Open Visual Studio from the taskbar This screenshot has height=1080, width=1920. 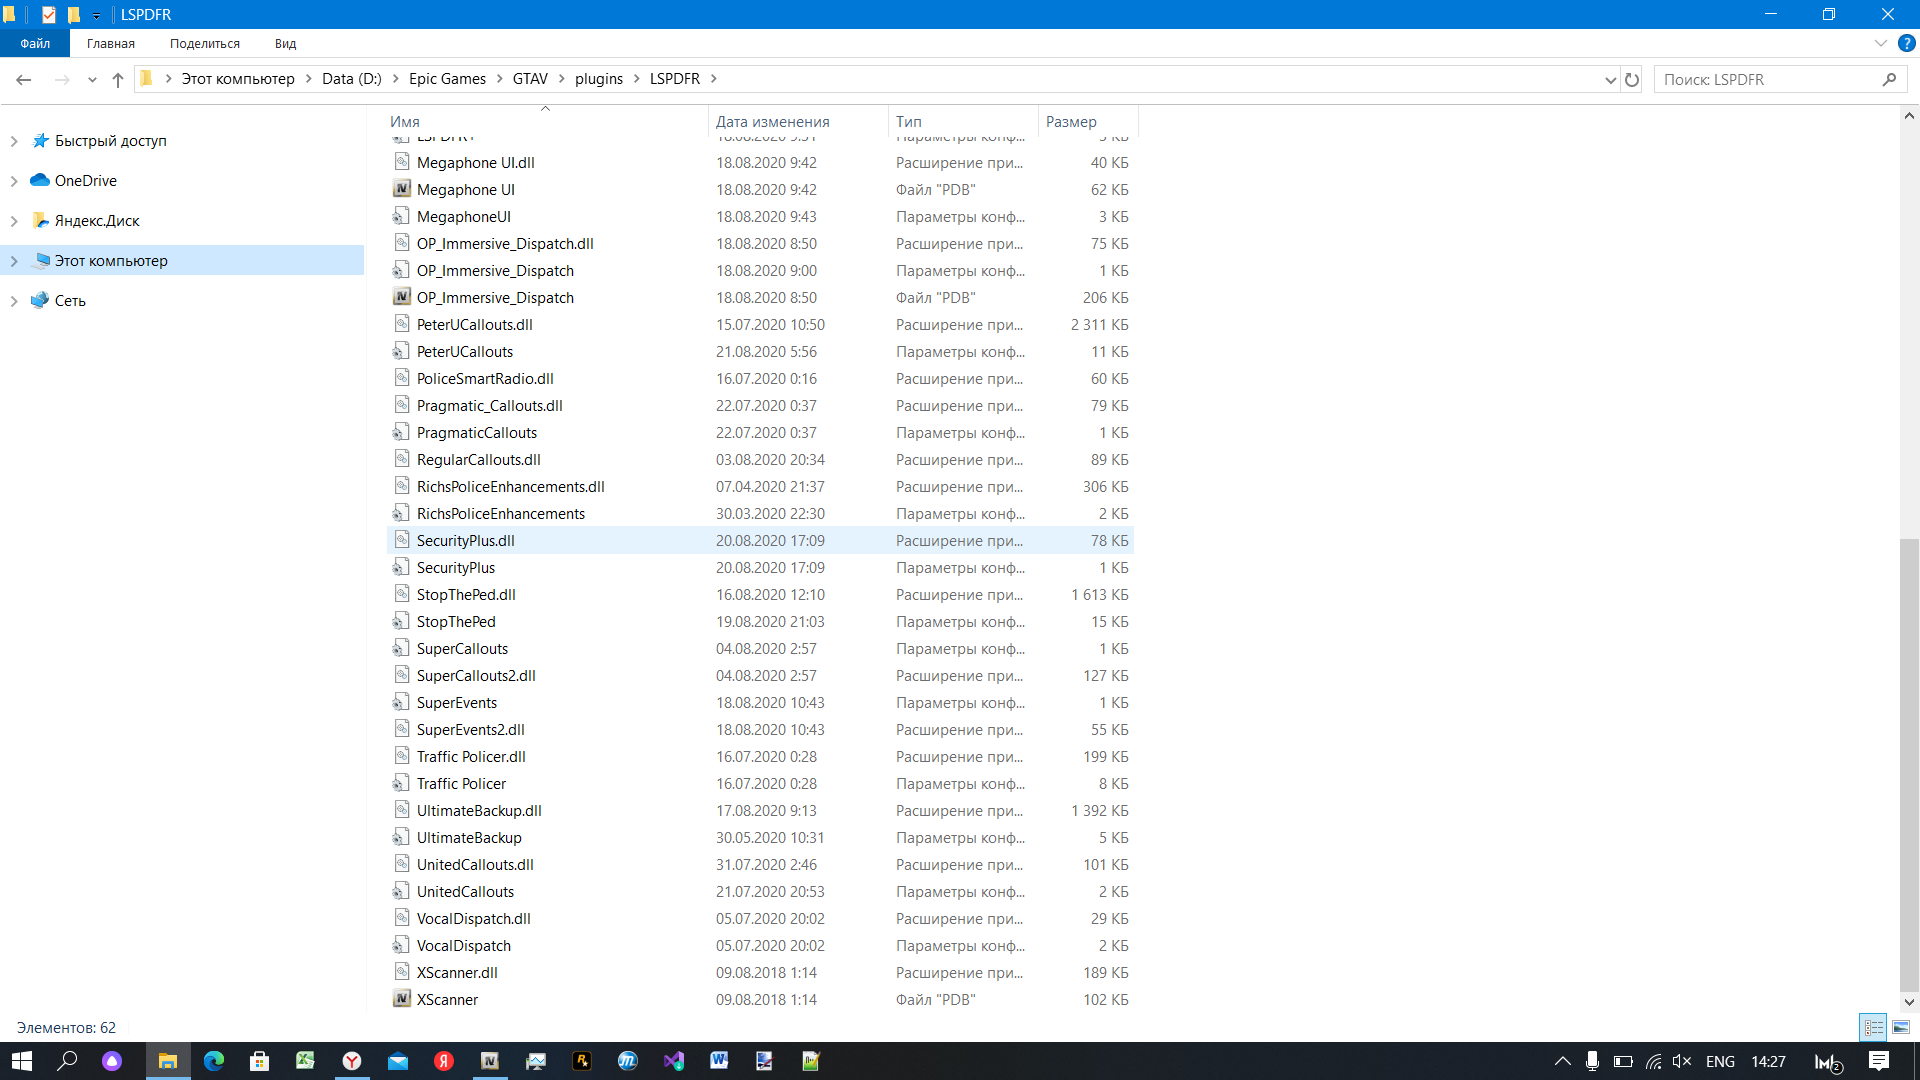(x=673, y=1061)
